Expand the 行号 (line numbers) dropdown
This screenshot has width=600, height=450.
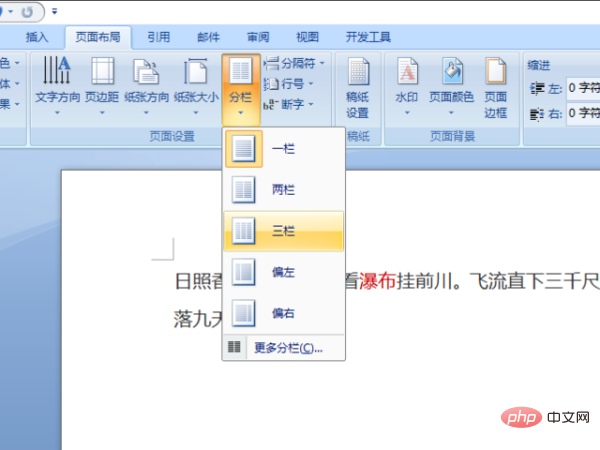(290, 84)
